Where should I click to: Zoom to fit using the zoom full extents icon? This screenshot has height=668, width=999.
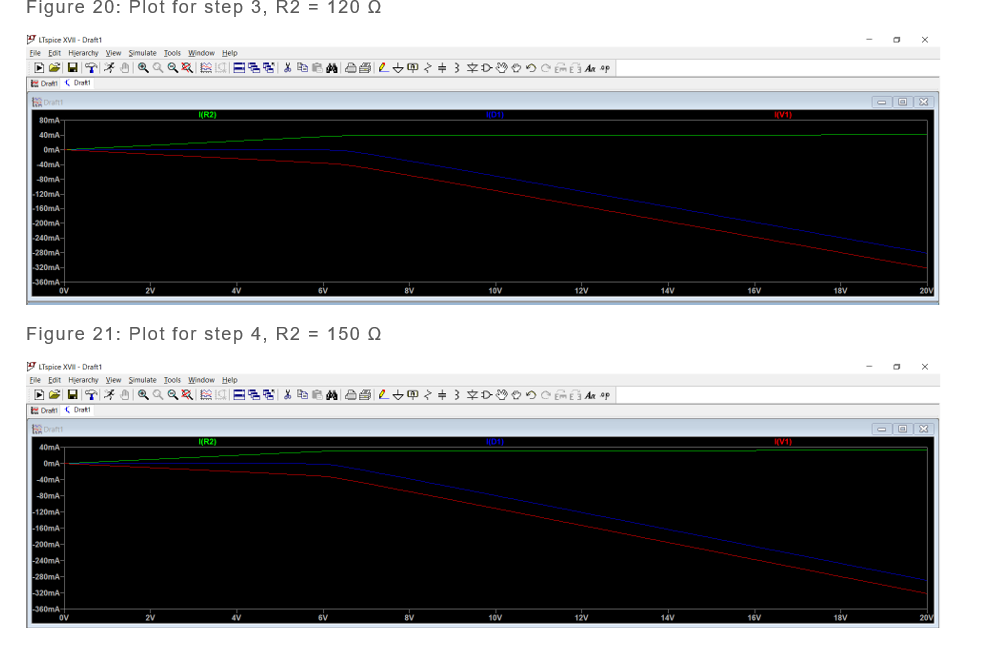pos(185,68)
